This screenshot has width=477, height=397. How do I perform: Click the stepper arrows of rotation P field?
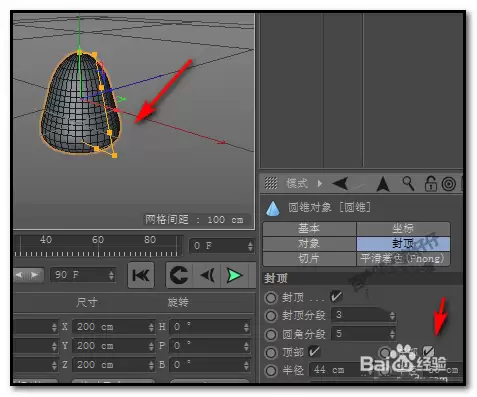click(246, 346)
